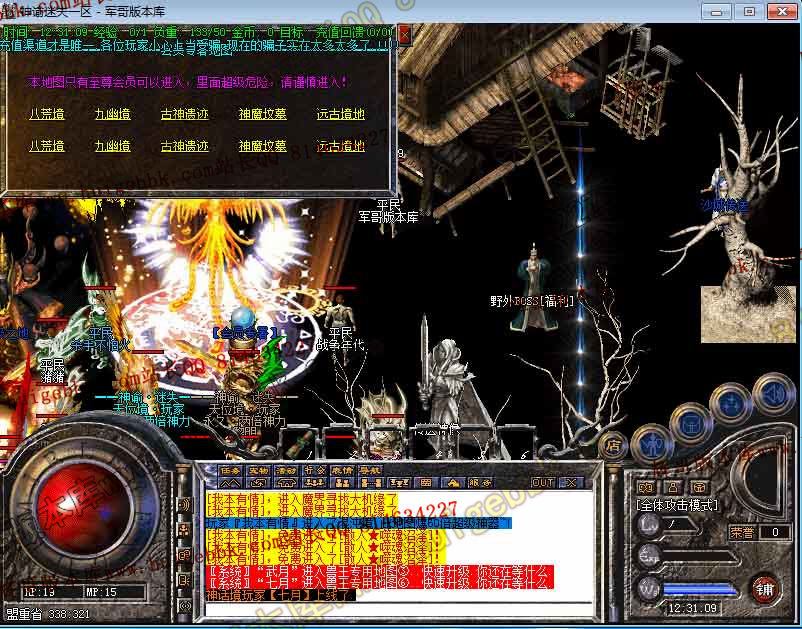Click the third small icon above attack mode
This screenshot has height=629, width=802.
point(700,487)
